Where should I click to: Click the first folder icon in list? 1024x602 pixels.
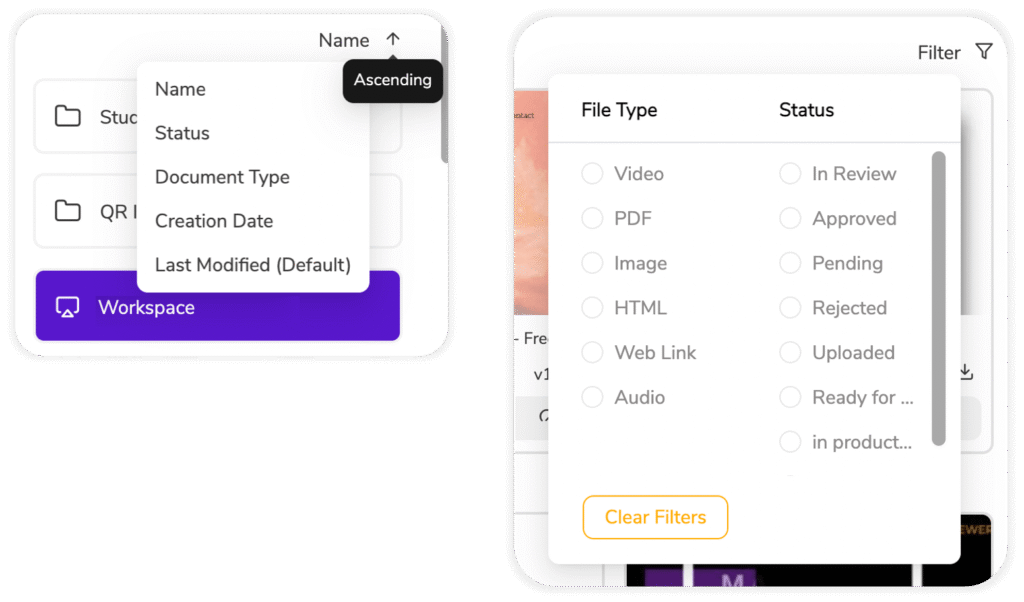tap(67, 117)
